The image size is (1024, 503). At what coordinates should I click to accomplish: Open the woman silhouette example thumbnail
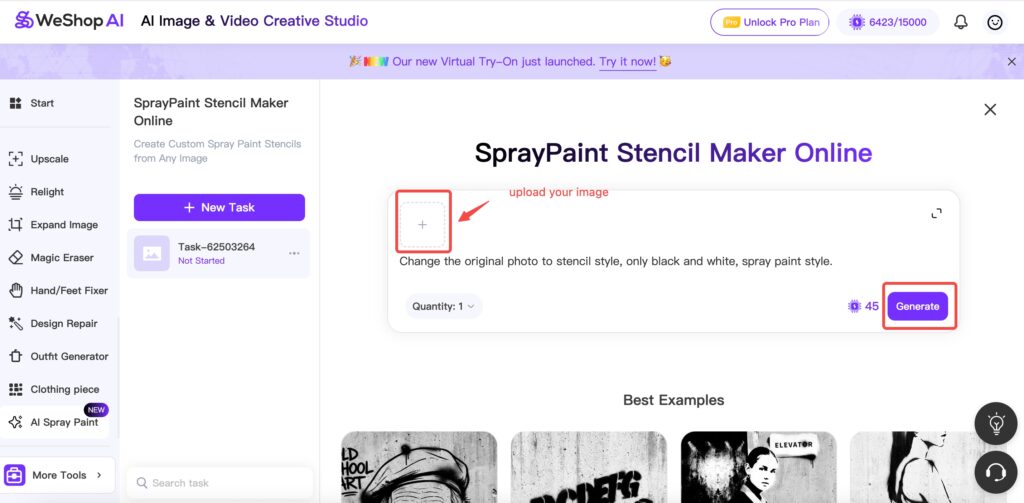(928, 467)
